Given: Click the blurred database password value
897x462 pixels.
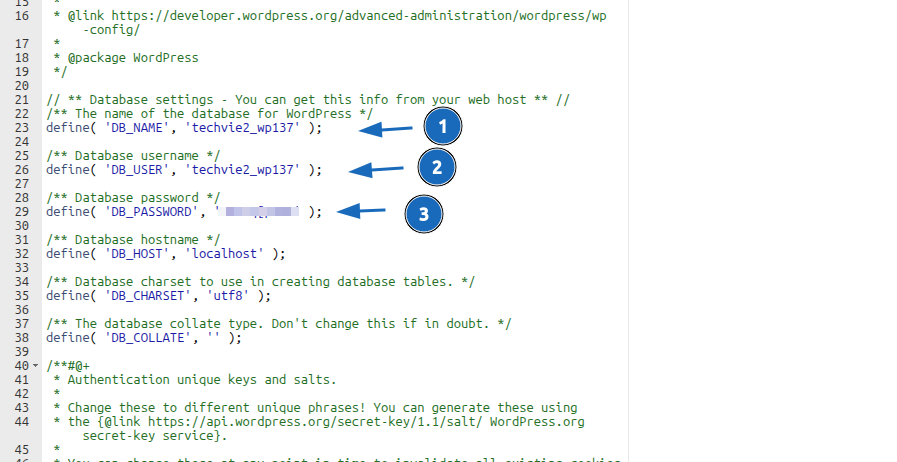Looking at the screenshot, I should pyautogui.click(x=260, y=212).
